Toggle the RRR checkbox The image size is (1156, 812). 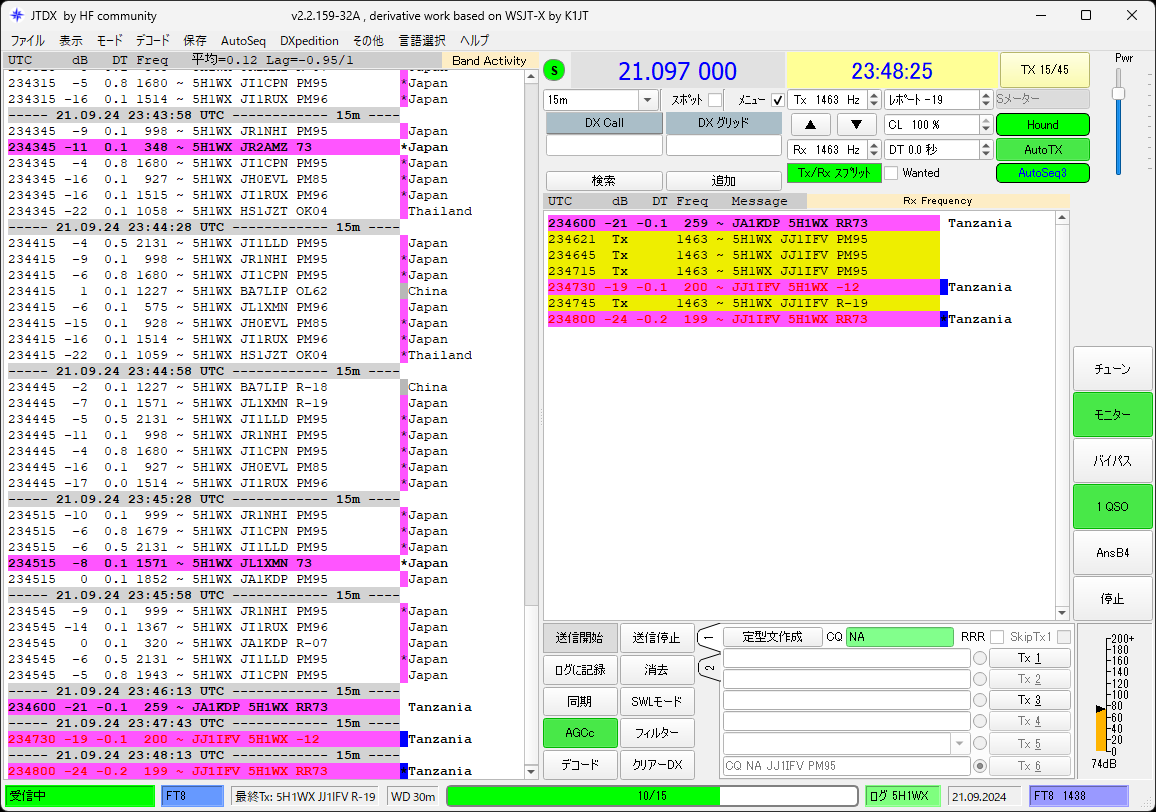(997, 636)
